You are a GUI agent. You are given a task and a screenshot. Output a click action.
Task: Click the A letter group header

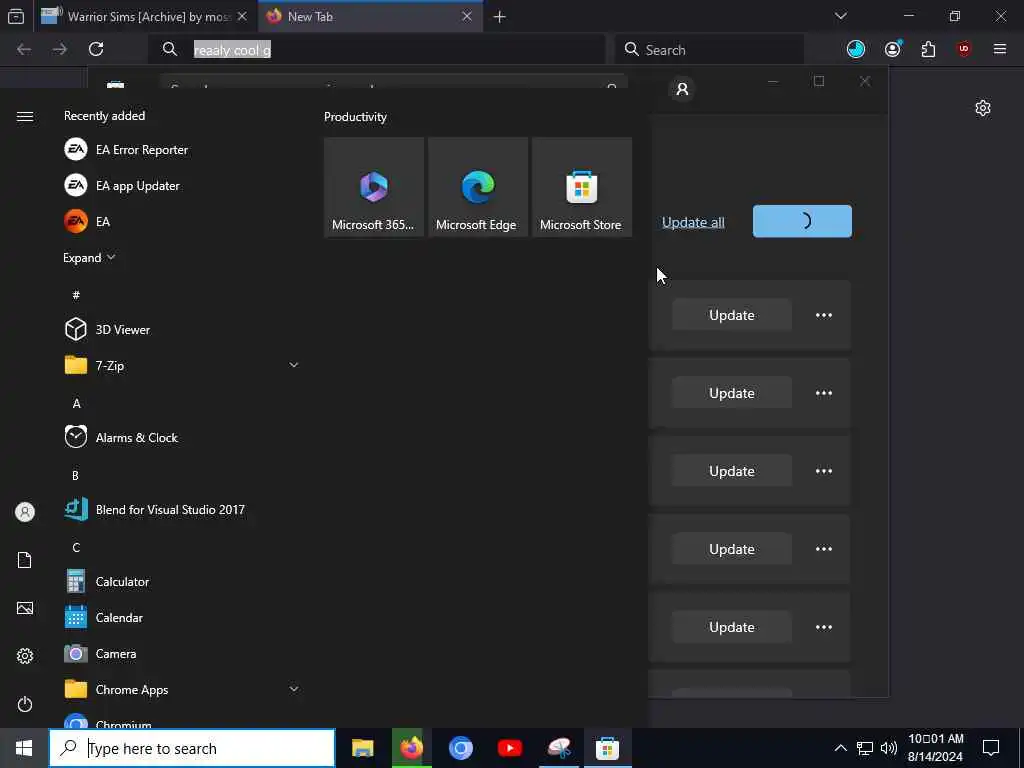coord(76,403)
